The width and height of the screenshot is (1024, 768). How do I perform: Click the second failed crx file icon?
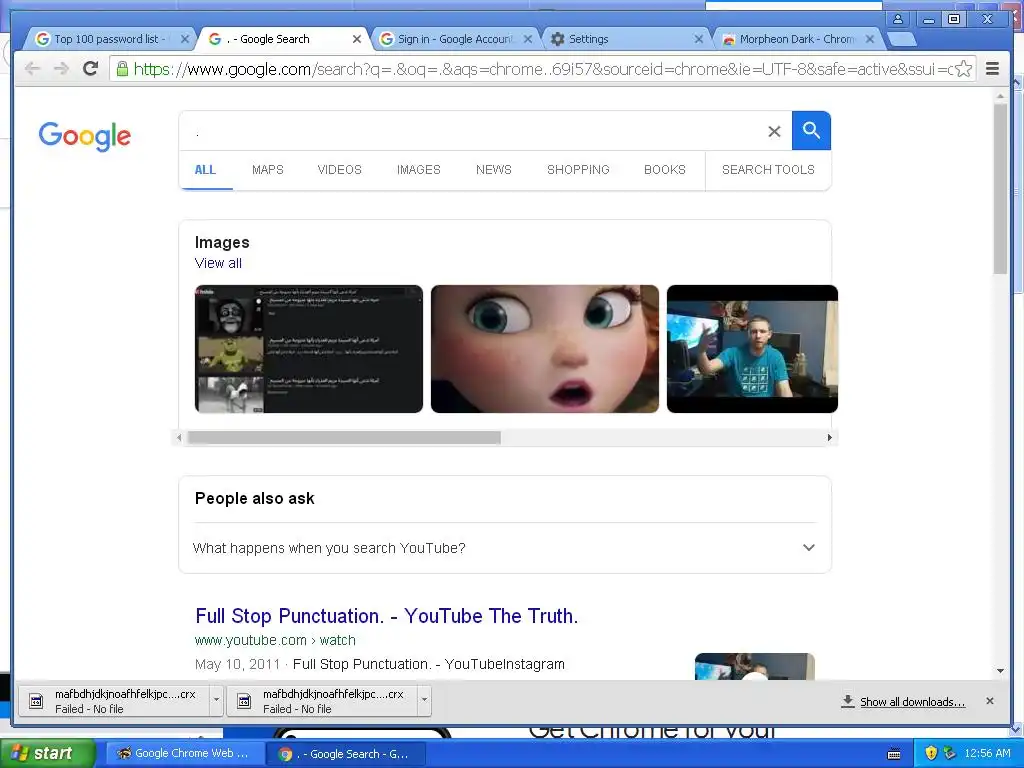tap(244, 701)
